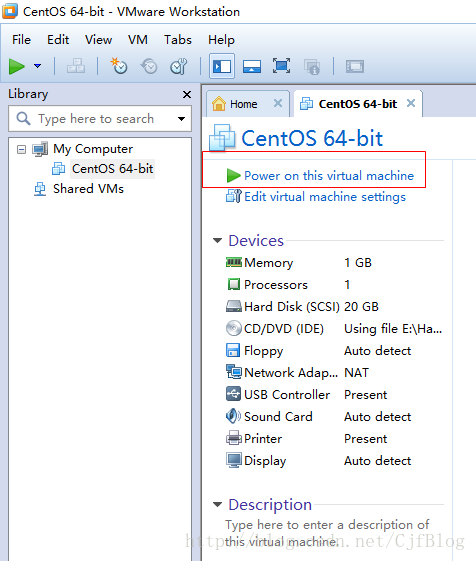The height and width of the screenshot is (561, 476).
Task: Collapse the My Computer tree node
Action: coord(21,149)
